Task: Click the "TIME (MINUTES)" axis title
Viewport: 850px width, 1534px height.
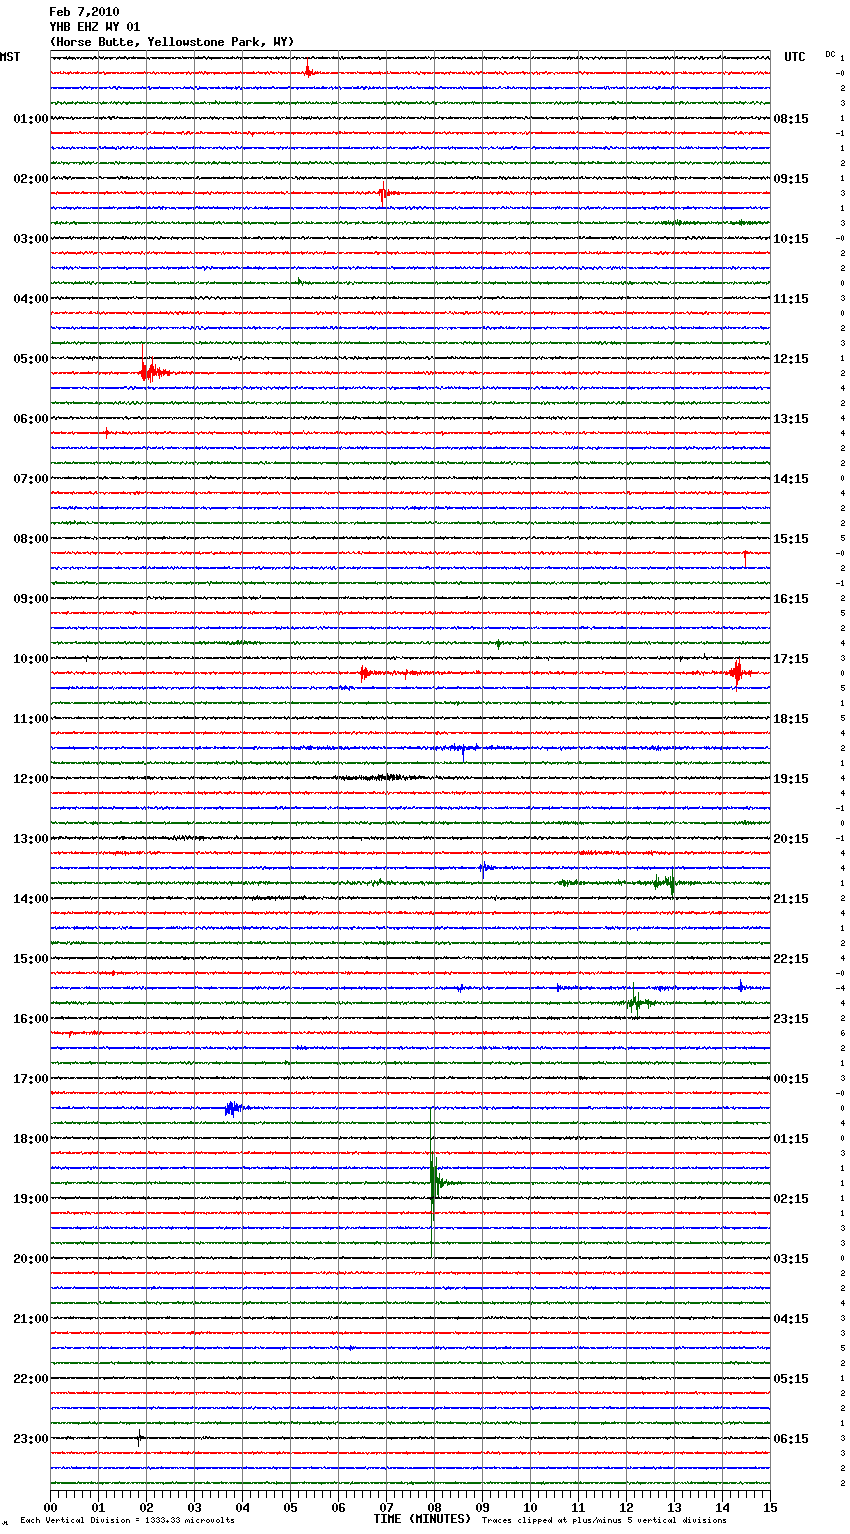Action: pos(422,1519)
